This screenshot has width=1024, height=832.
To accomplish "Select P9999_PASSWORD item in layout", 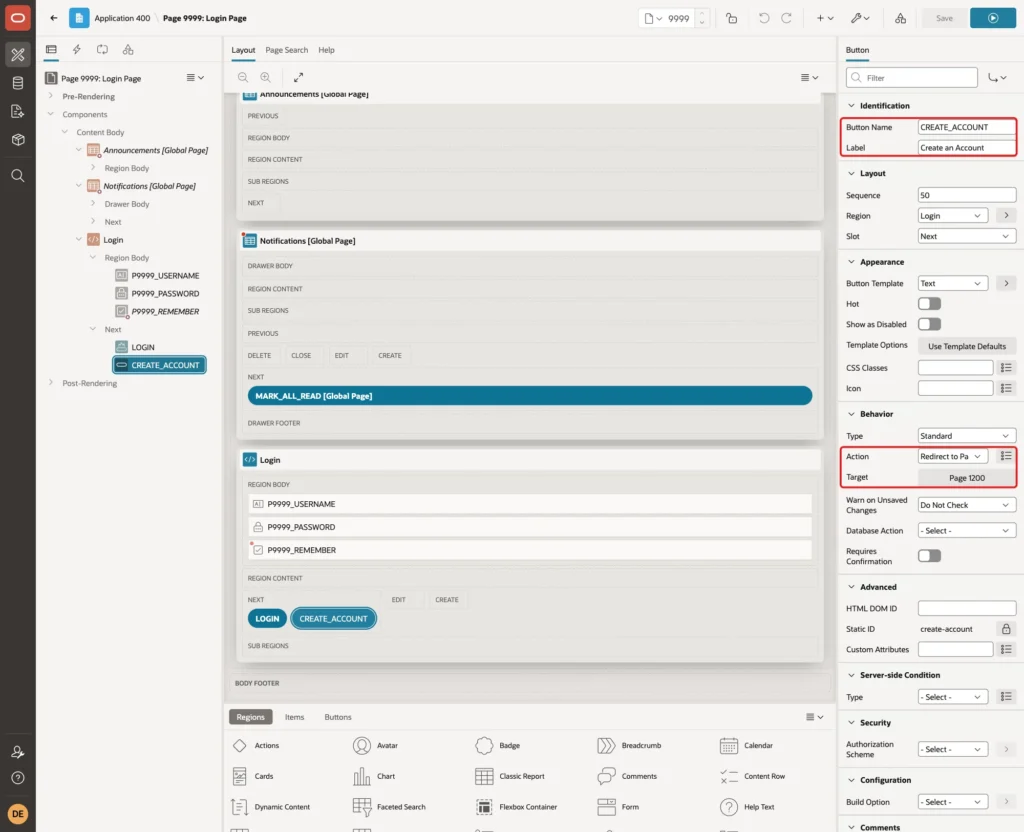I will (530, 527).
